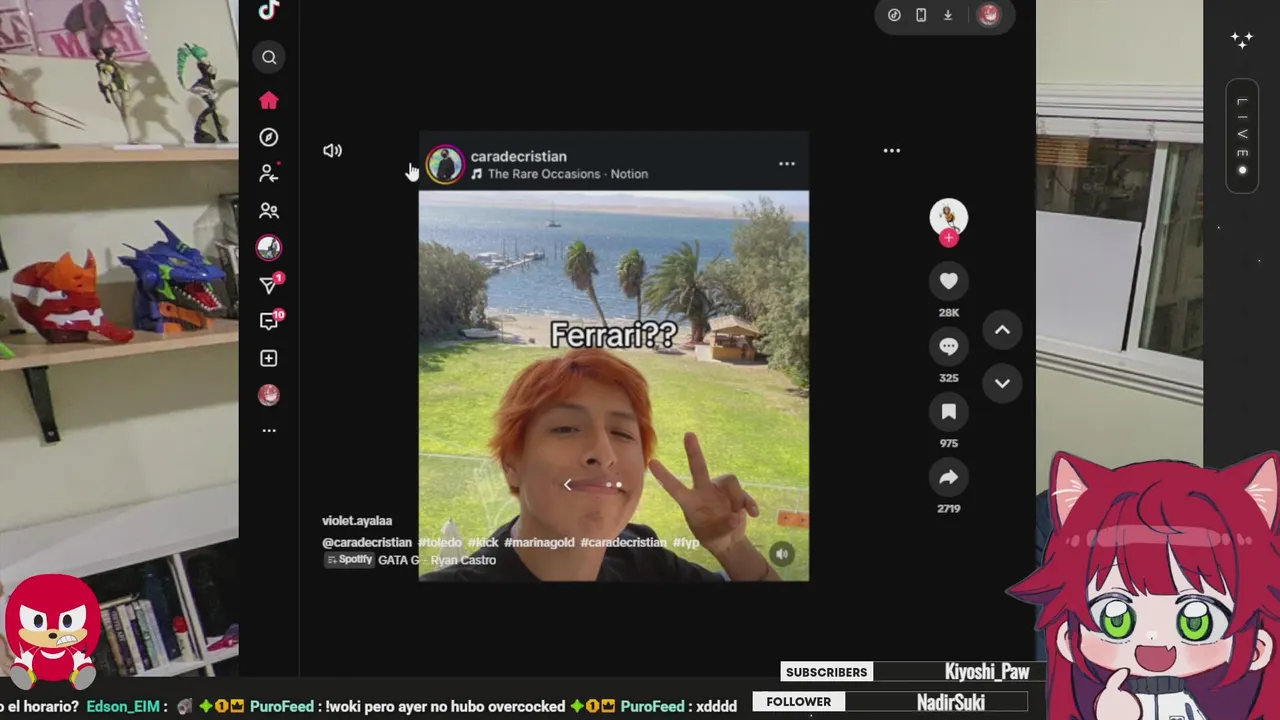Toggle the volume speaker beside the video
1280x720 pixels.
pos(332,151)
